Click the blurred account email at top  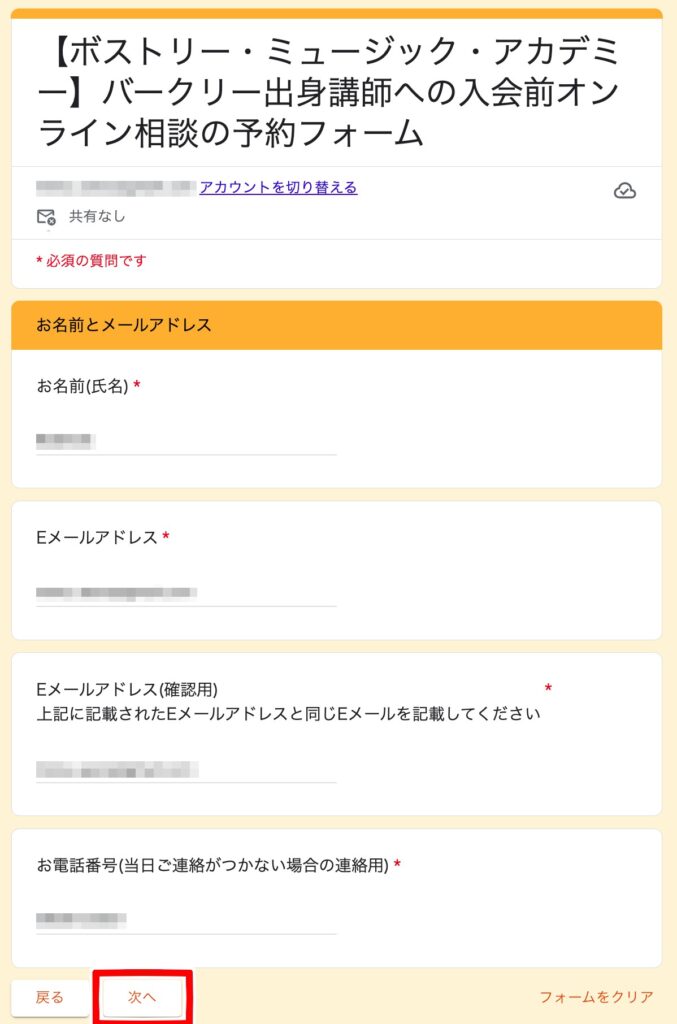115,187
